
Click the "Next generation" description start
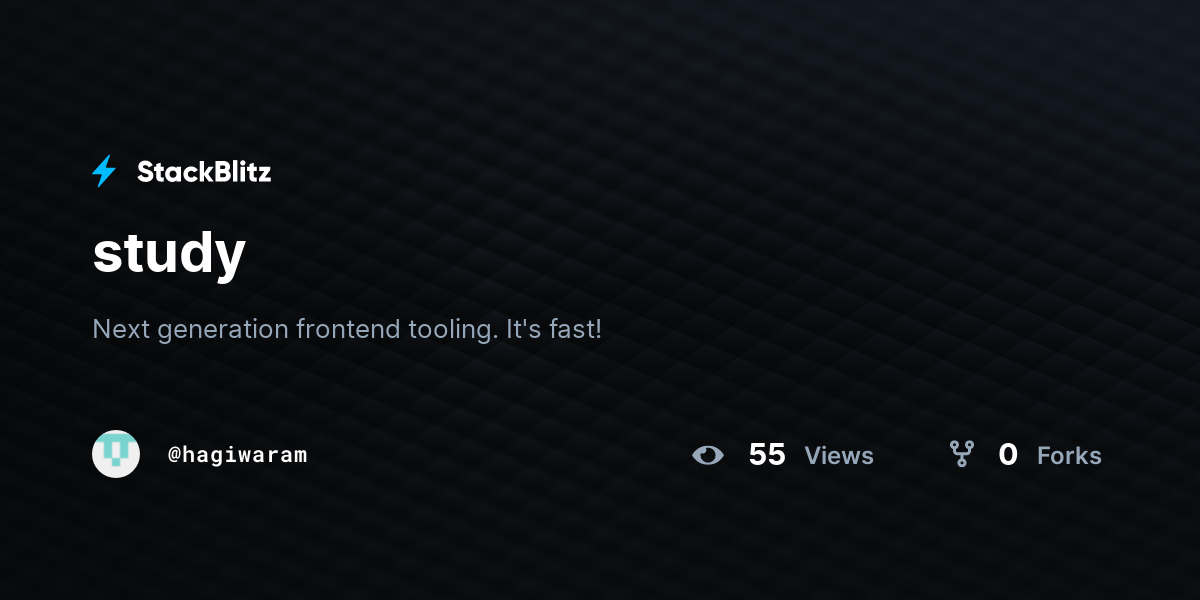click(190, 329)
